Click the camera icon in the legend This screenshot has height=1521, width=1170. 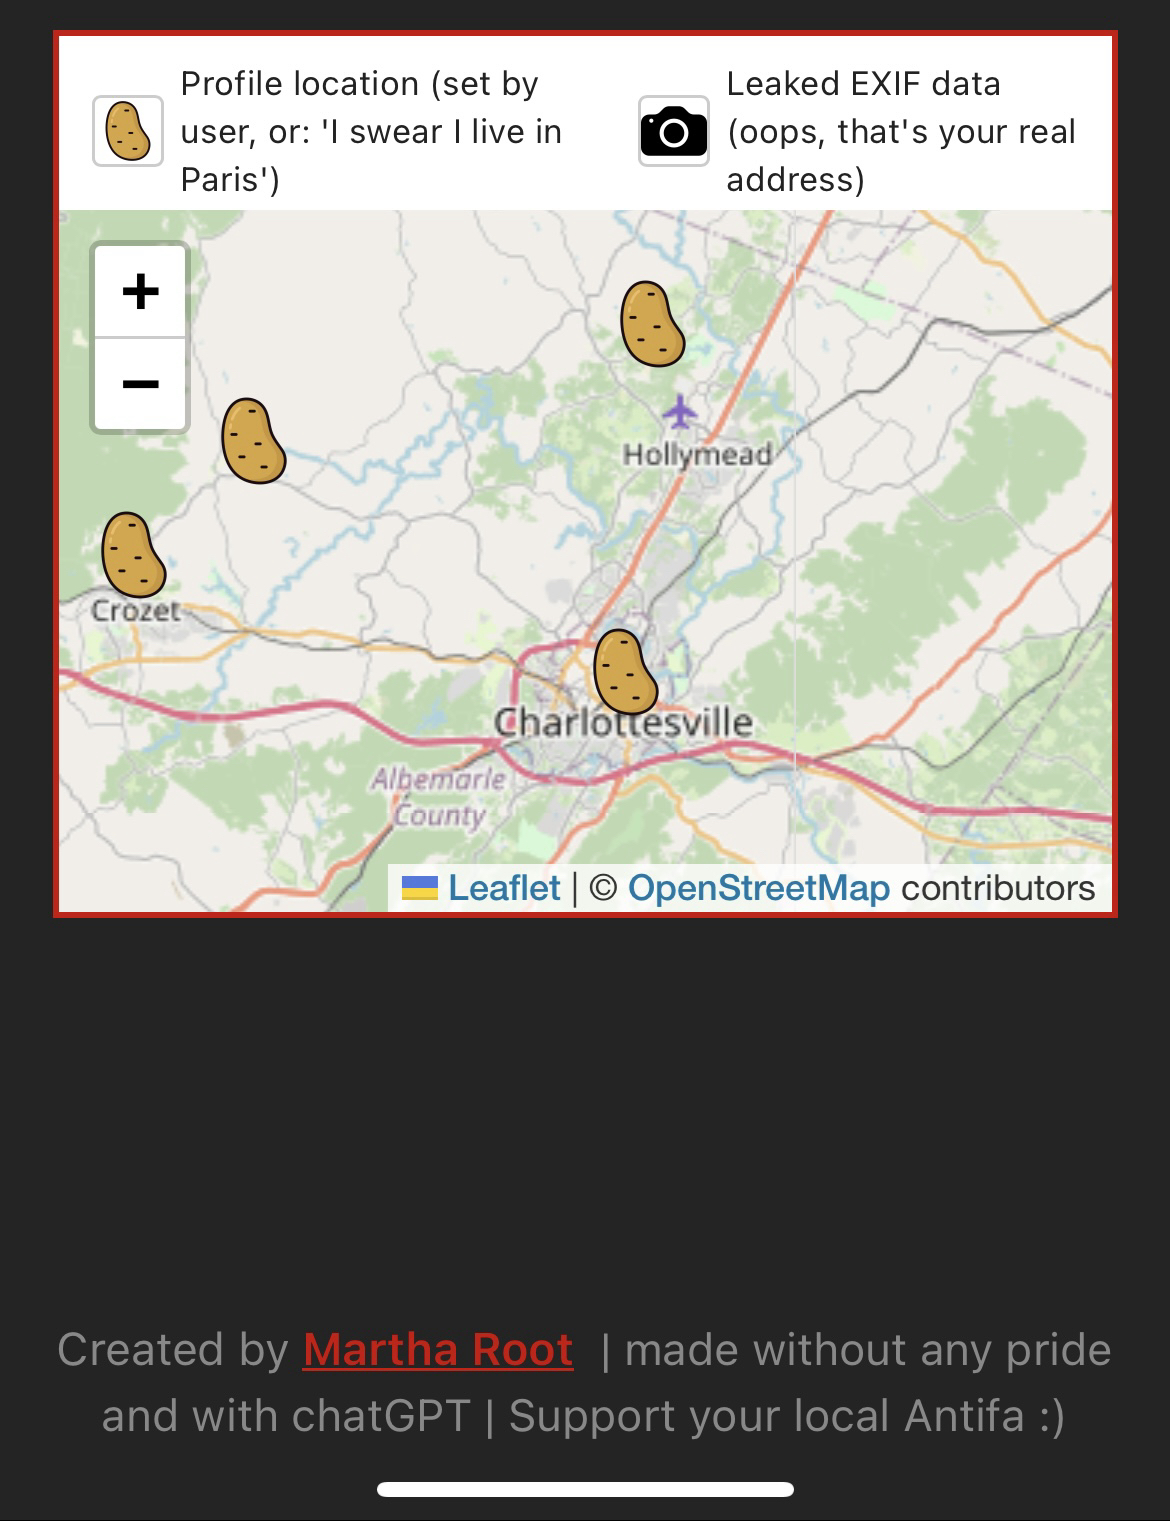pyautogui.click(x=673, y=131)
